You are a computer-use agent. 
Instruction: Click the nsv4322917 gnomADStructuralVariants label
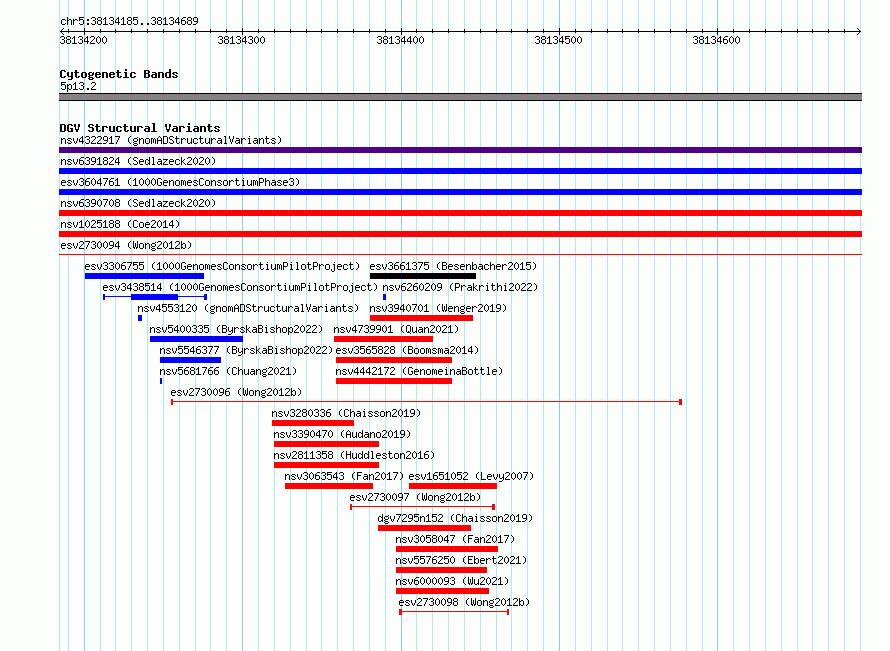[171, 140]
